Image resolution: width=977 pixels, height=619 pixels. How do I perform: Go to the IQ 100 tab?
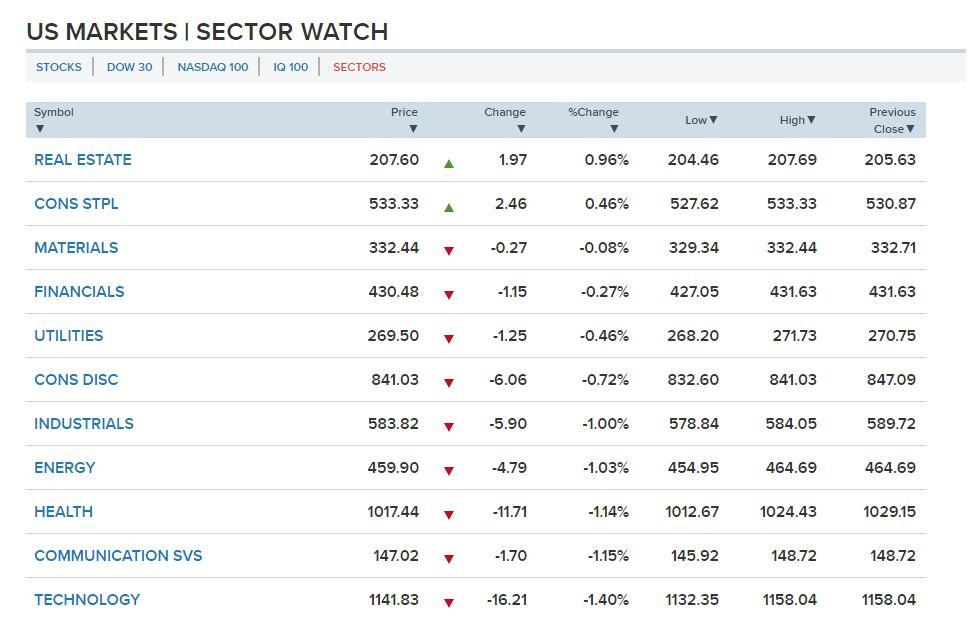pos(290,67)
